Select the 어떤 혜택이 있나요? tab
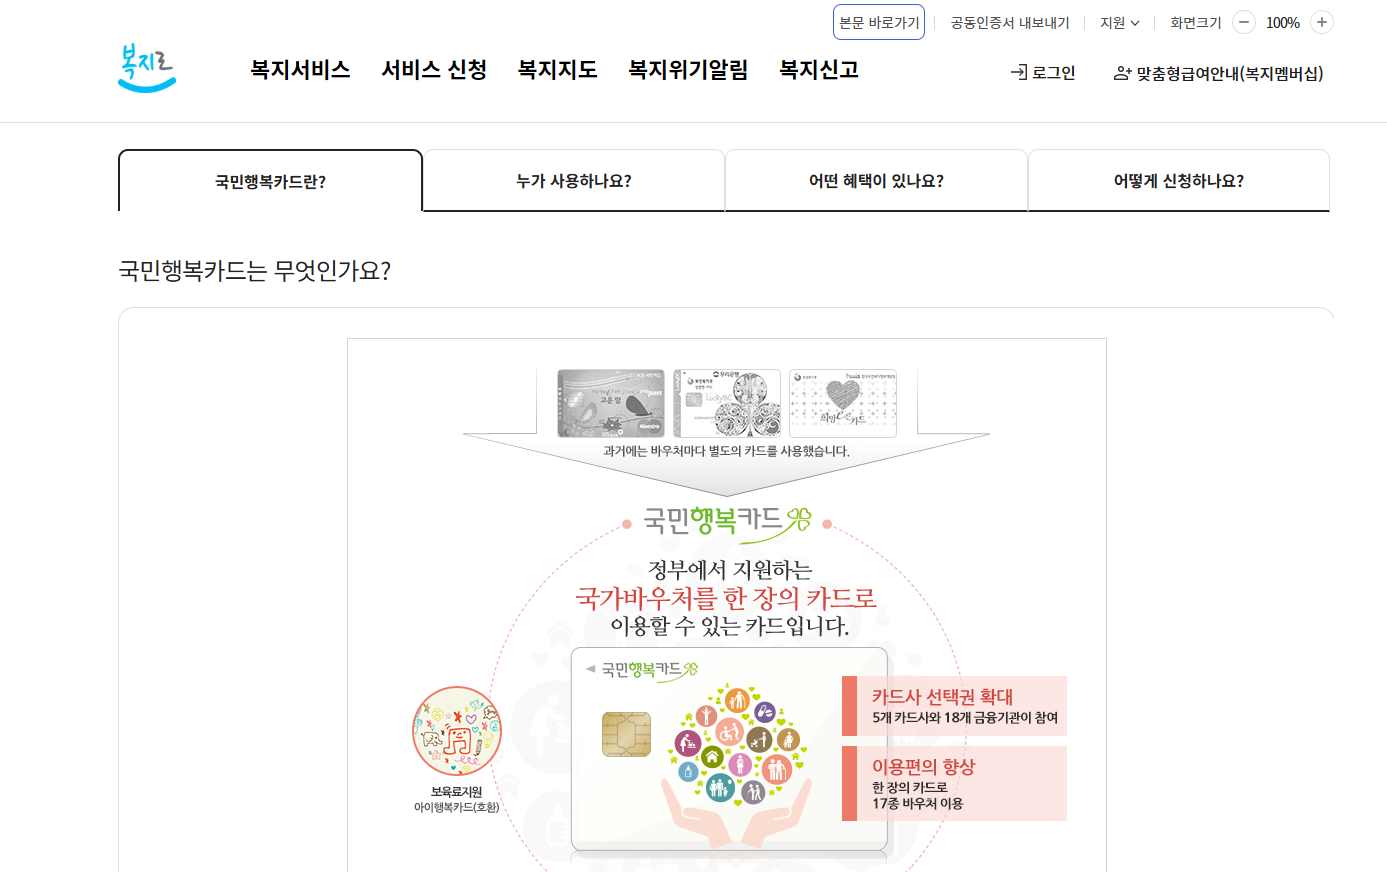 pos(876,181)
